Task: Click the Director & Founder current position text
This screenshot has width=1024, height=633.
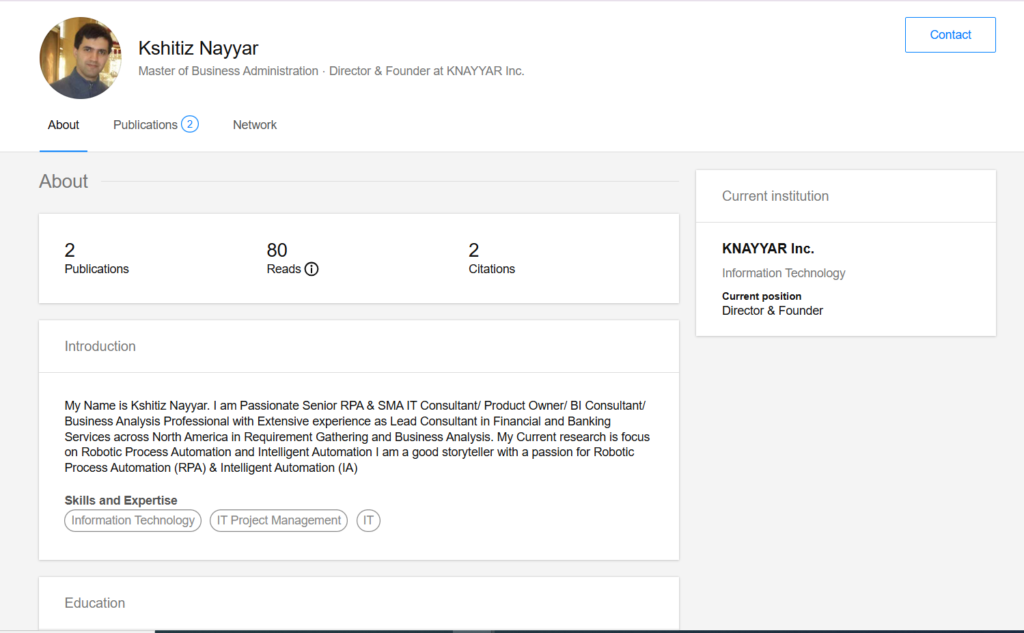Action: click(x=772, y=311)
